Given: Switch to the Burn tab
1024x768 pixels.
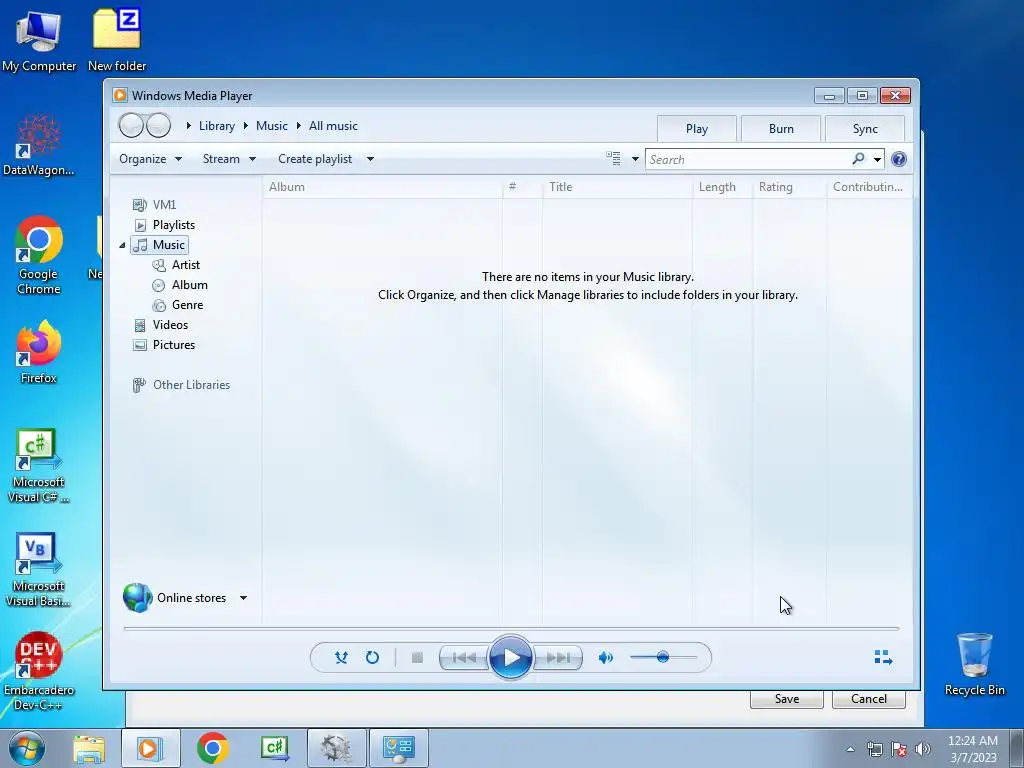Looking at the screenshot, I should [781, 129].
